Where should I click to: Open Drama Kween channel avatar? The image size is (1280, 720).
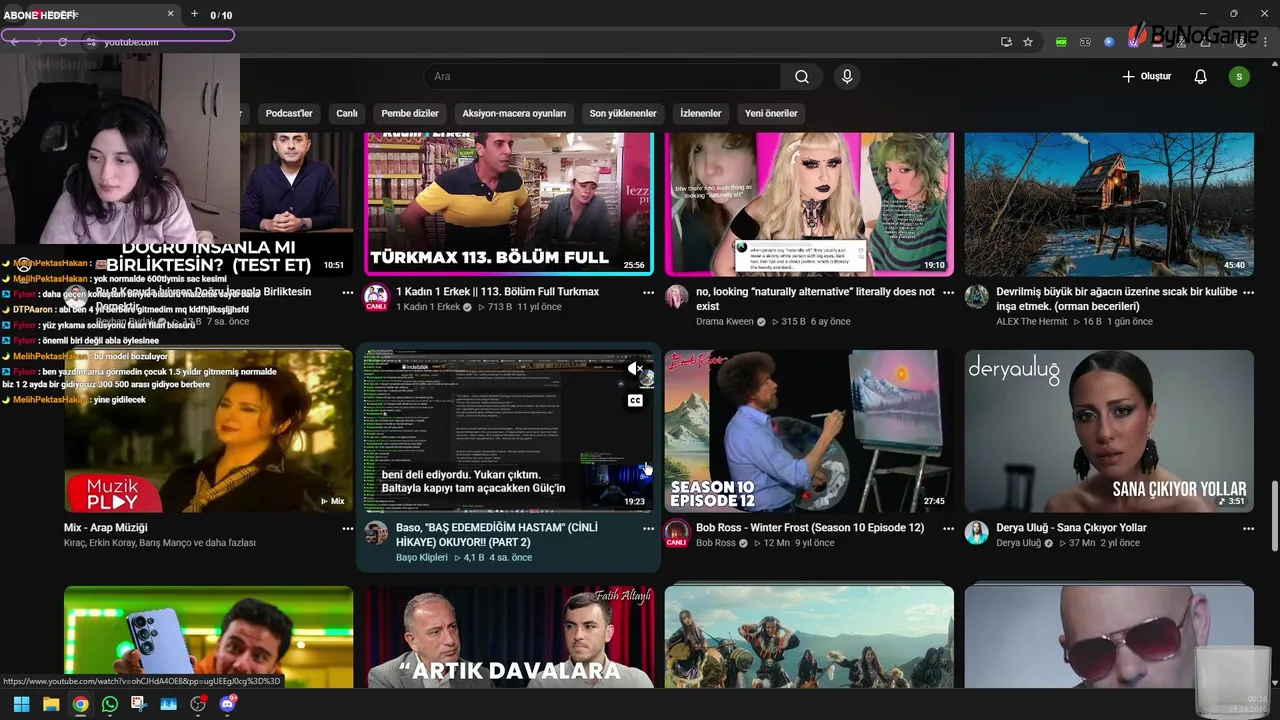click(676, 296)
